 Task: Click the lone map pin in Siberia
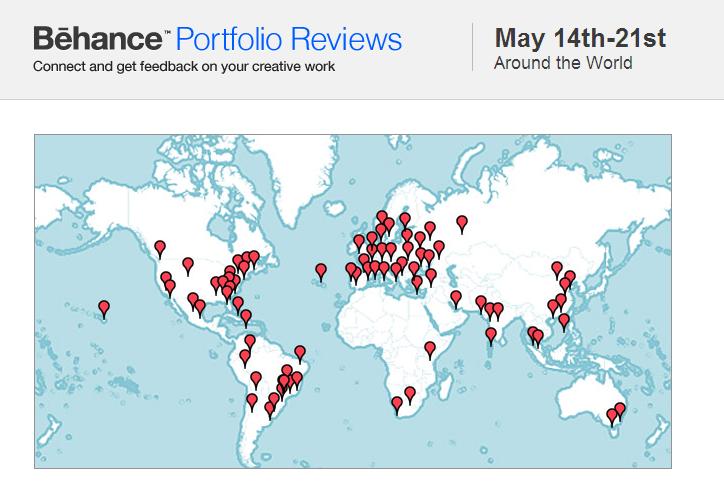(462, 224)
